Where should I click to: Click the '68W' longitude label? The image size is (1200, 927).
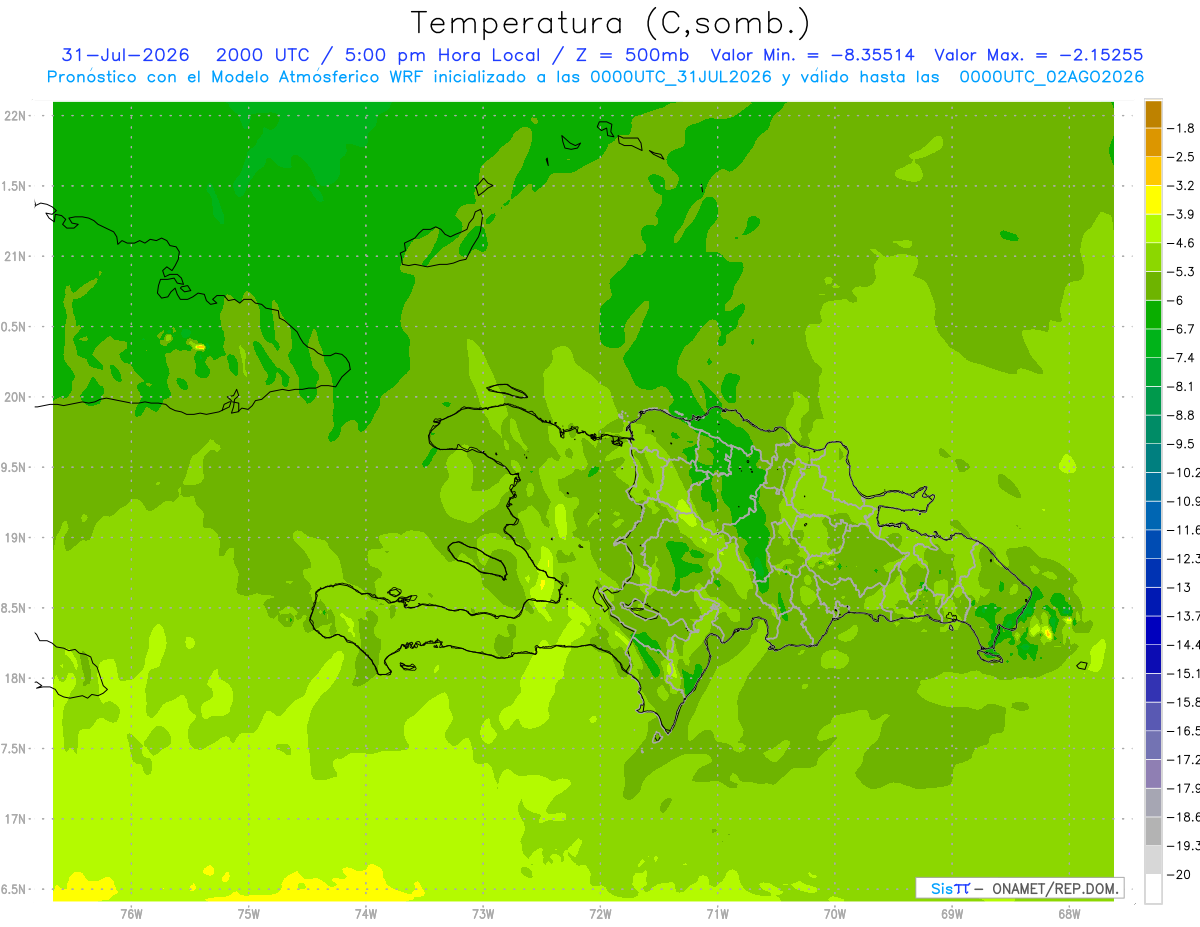click(1069, 913)
